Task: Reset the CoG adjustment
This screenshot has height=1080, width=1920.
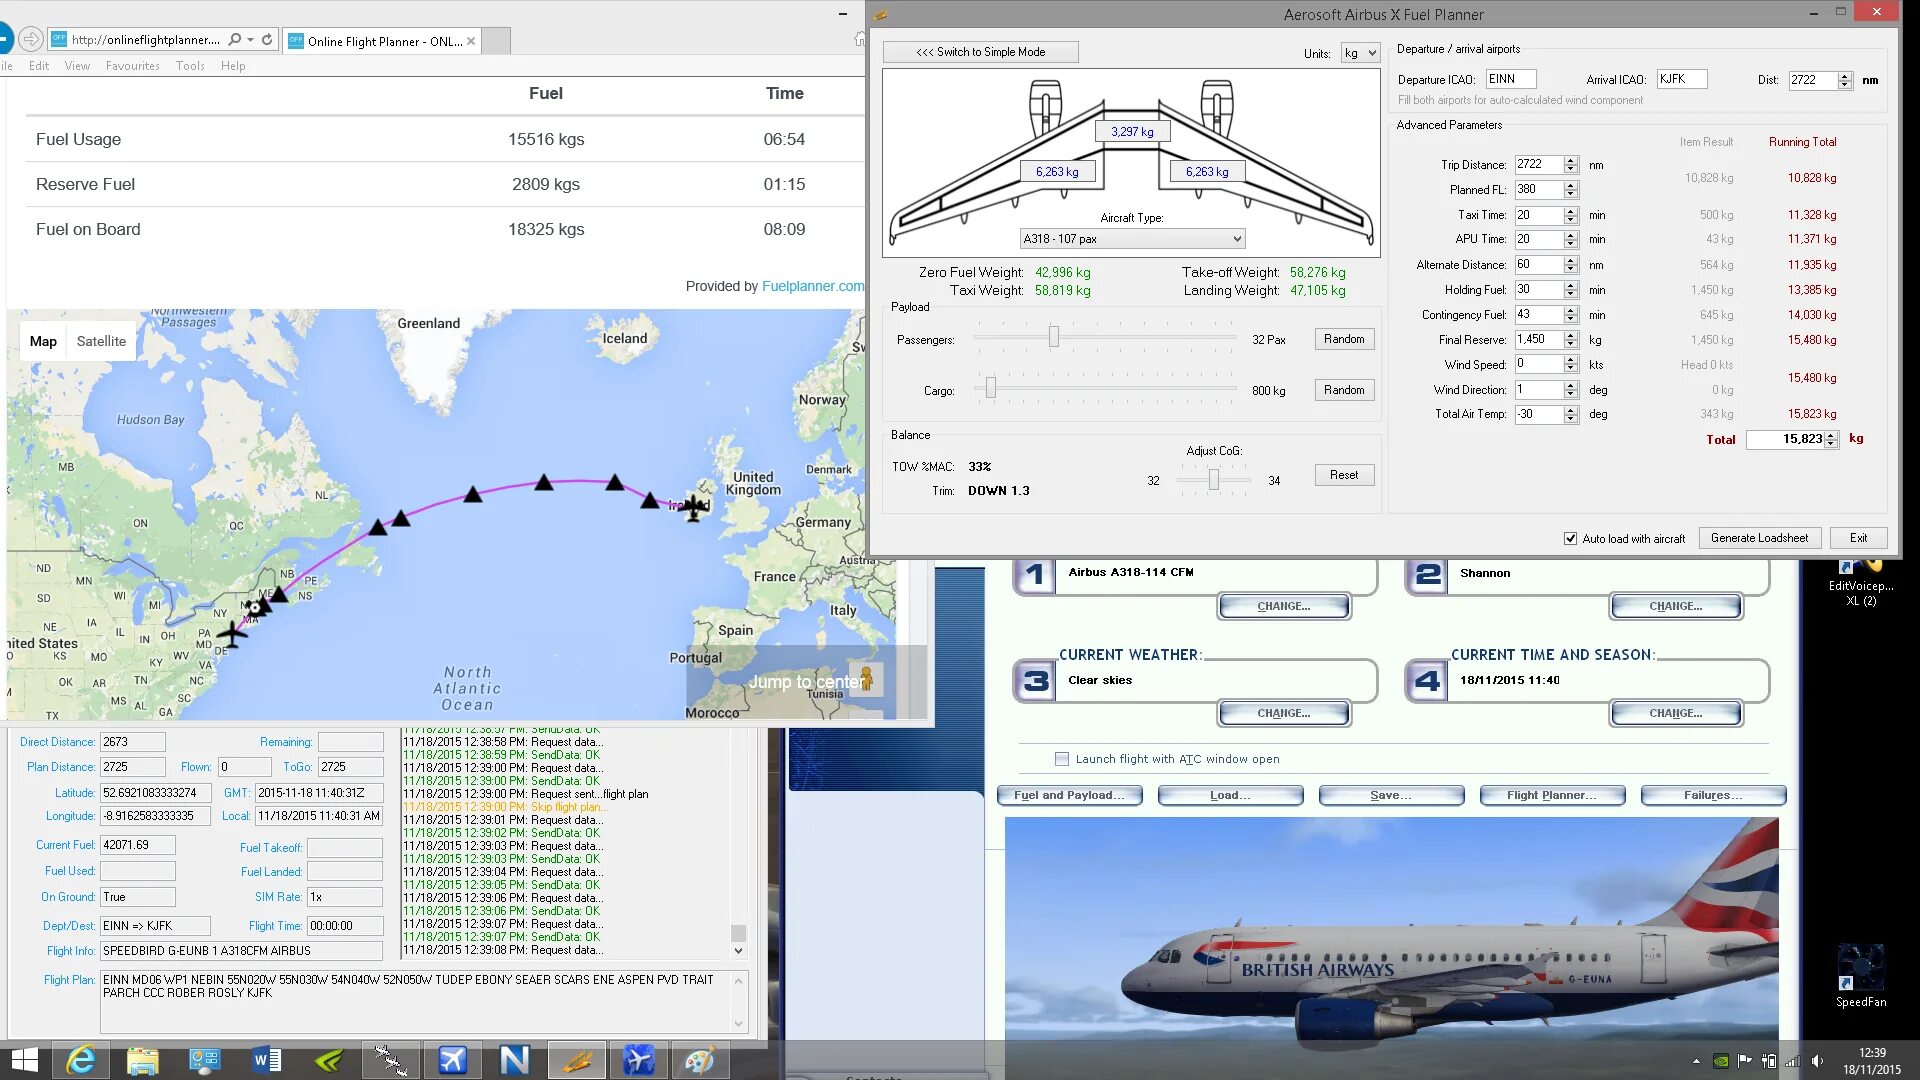Action: click(1344, 475)
